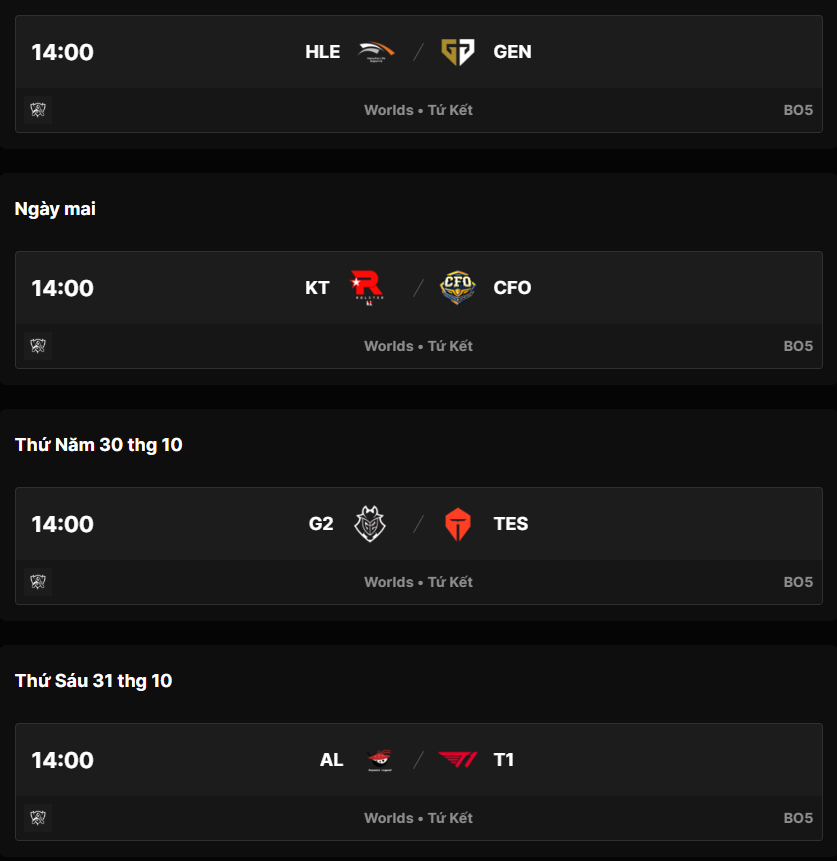837x861 pixels.
Task: Click the HLE team logo
Action: (x=377, y=52)
